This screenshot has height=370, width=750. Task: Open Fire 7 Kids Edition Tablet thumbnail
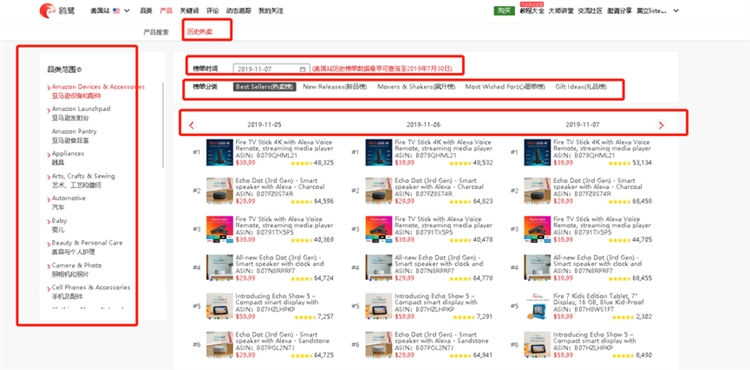[537, 306]
